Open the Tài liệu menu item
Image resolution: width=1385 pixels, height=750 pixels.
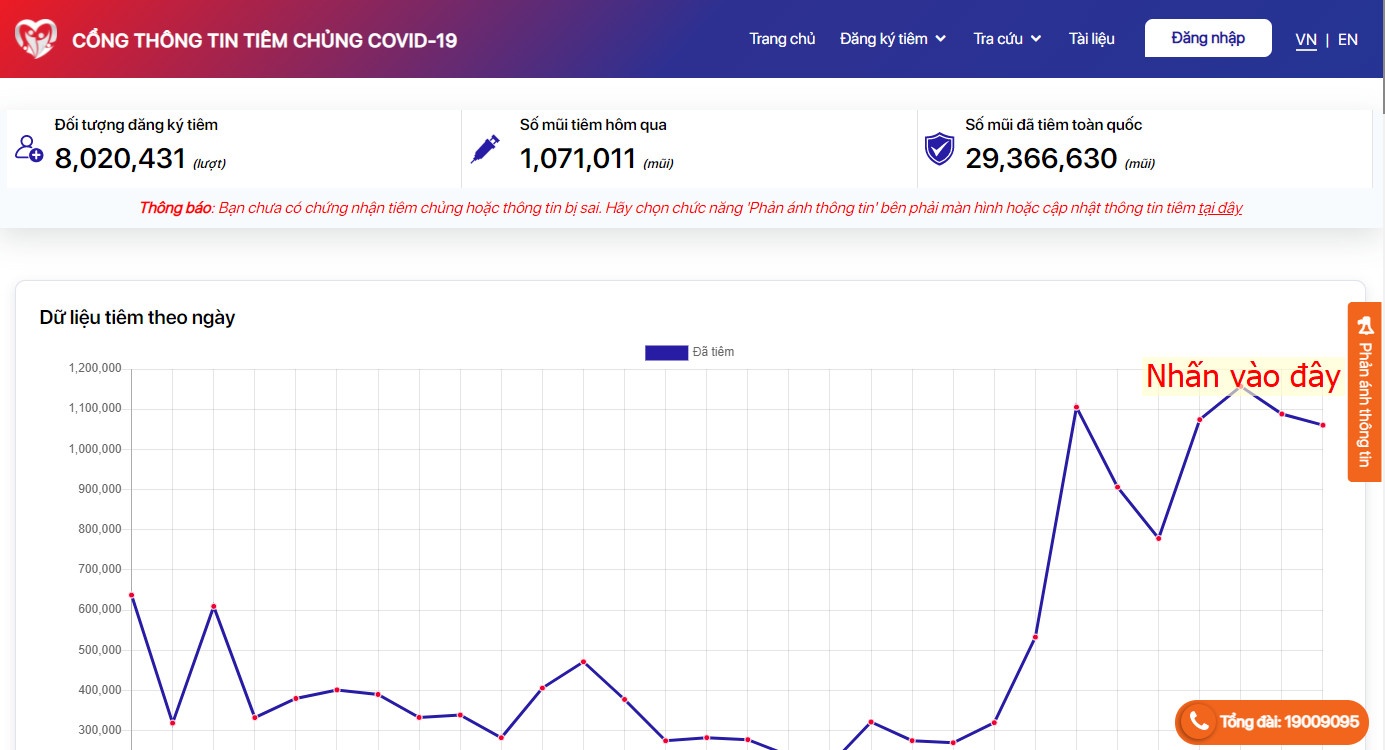1092,39
